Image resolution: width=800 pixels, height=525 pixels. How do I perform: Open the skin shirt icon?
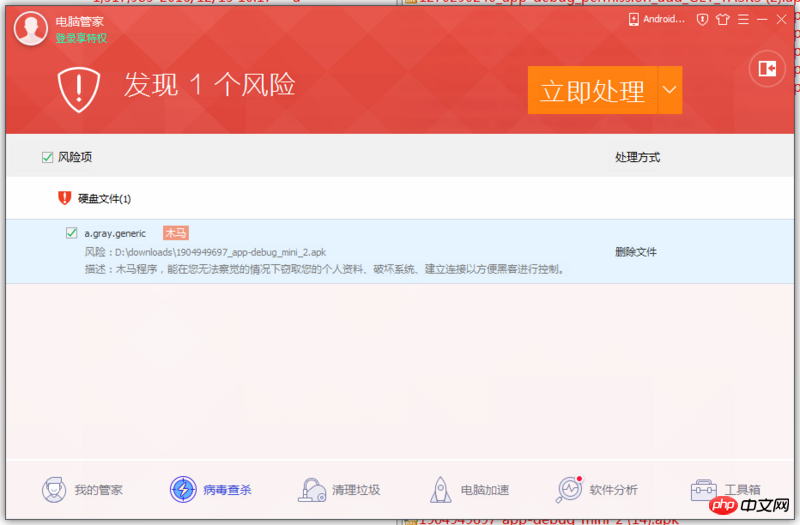coord(722,19)
